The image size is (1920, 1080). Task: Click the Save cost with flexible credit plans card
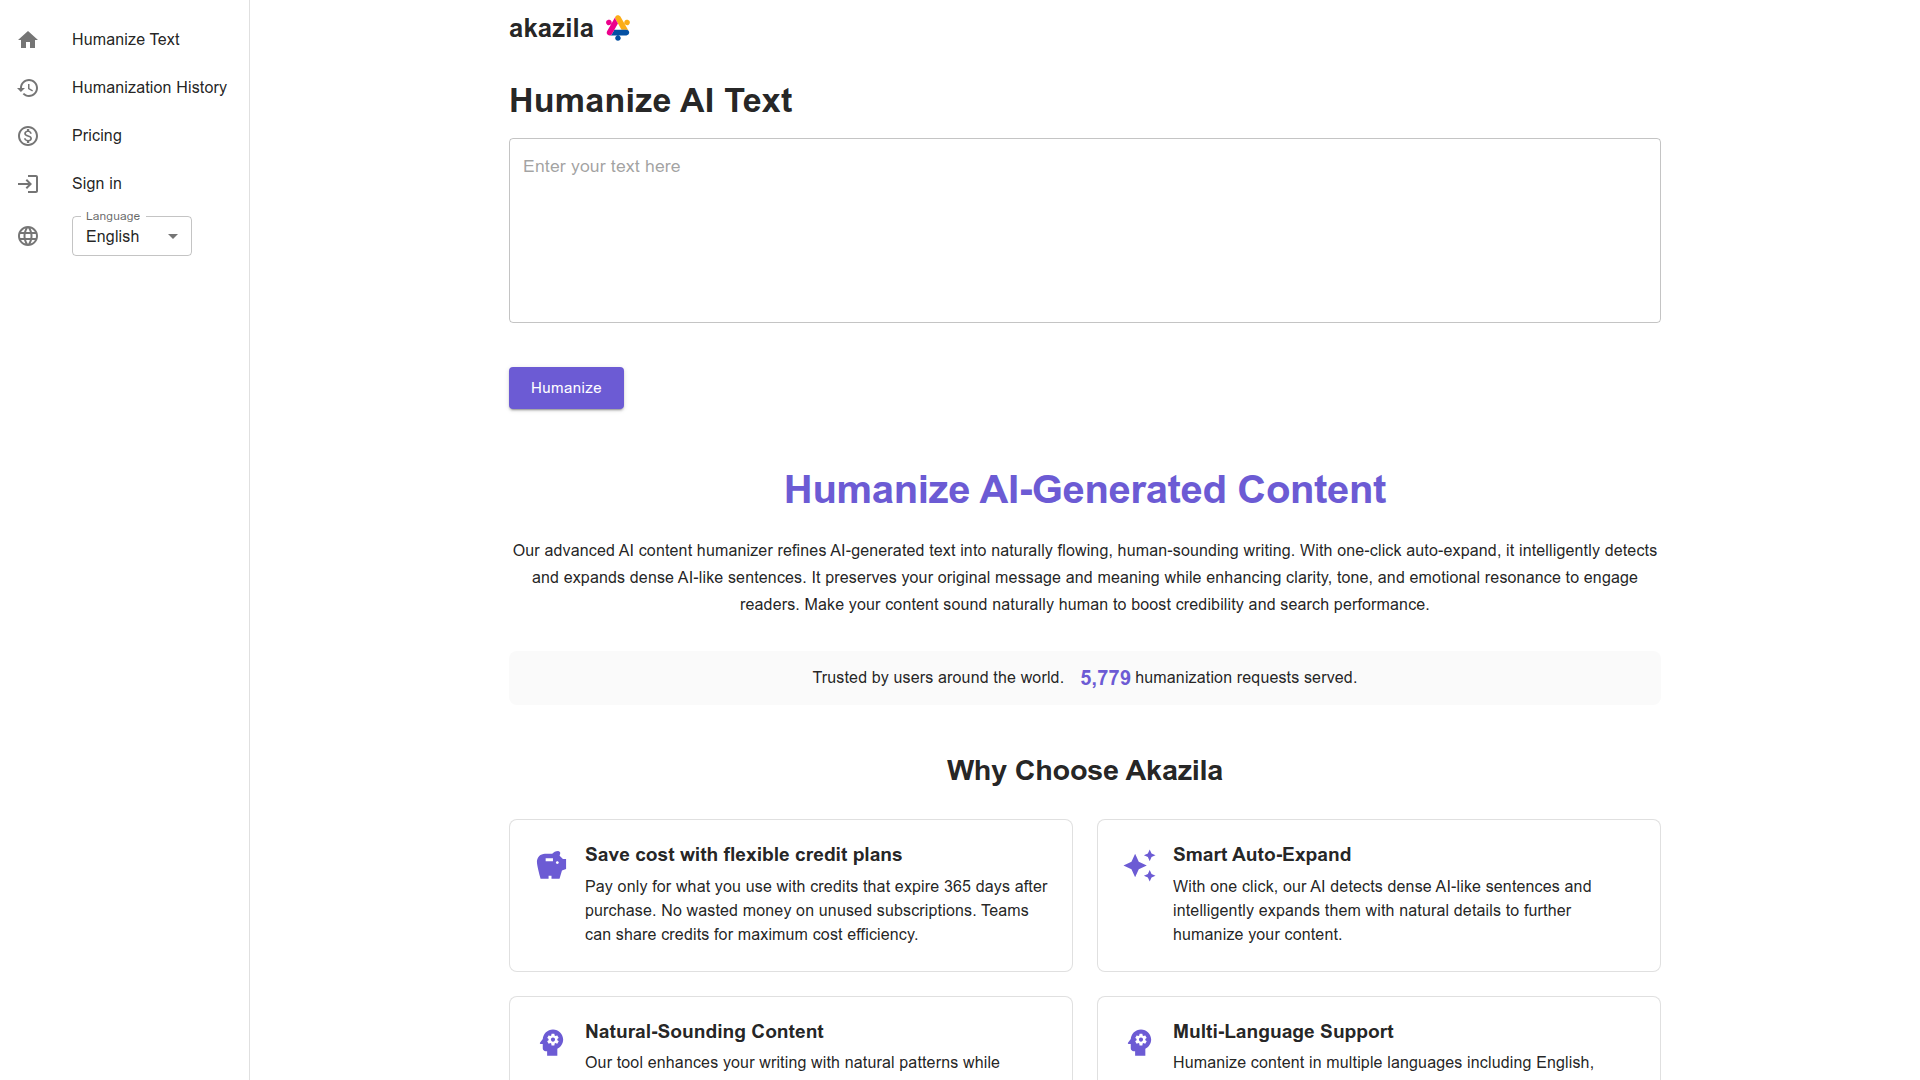pyautogui.click(x=790, y=895)
